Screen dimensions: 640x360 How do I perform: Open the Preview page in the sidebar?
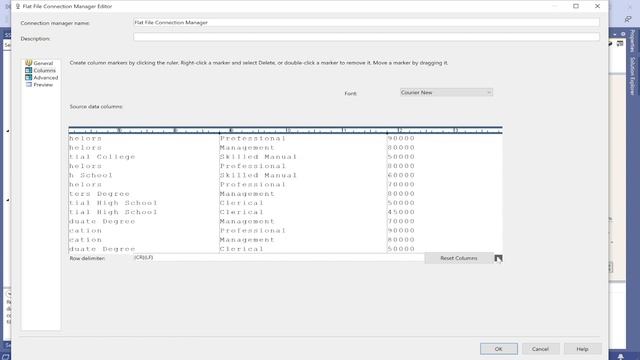tap(43, 85)
